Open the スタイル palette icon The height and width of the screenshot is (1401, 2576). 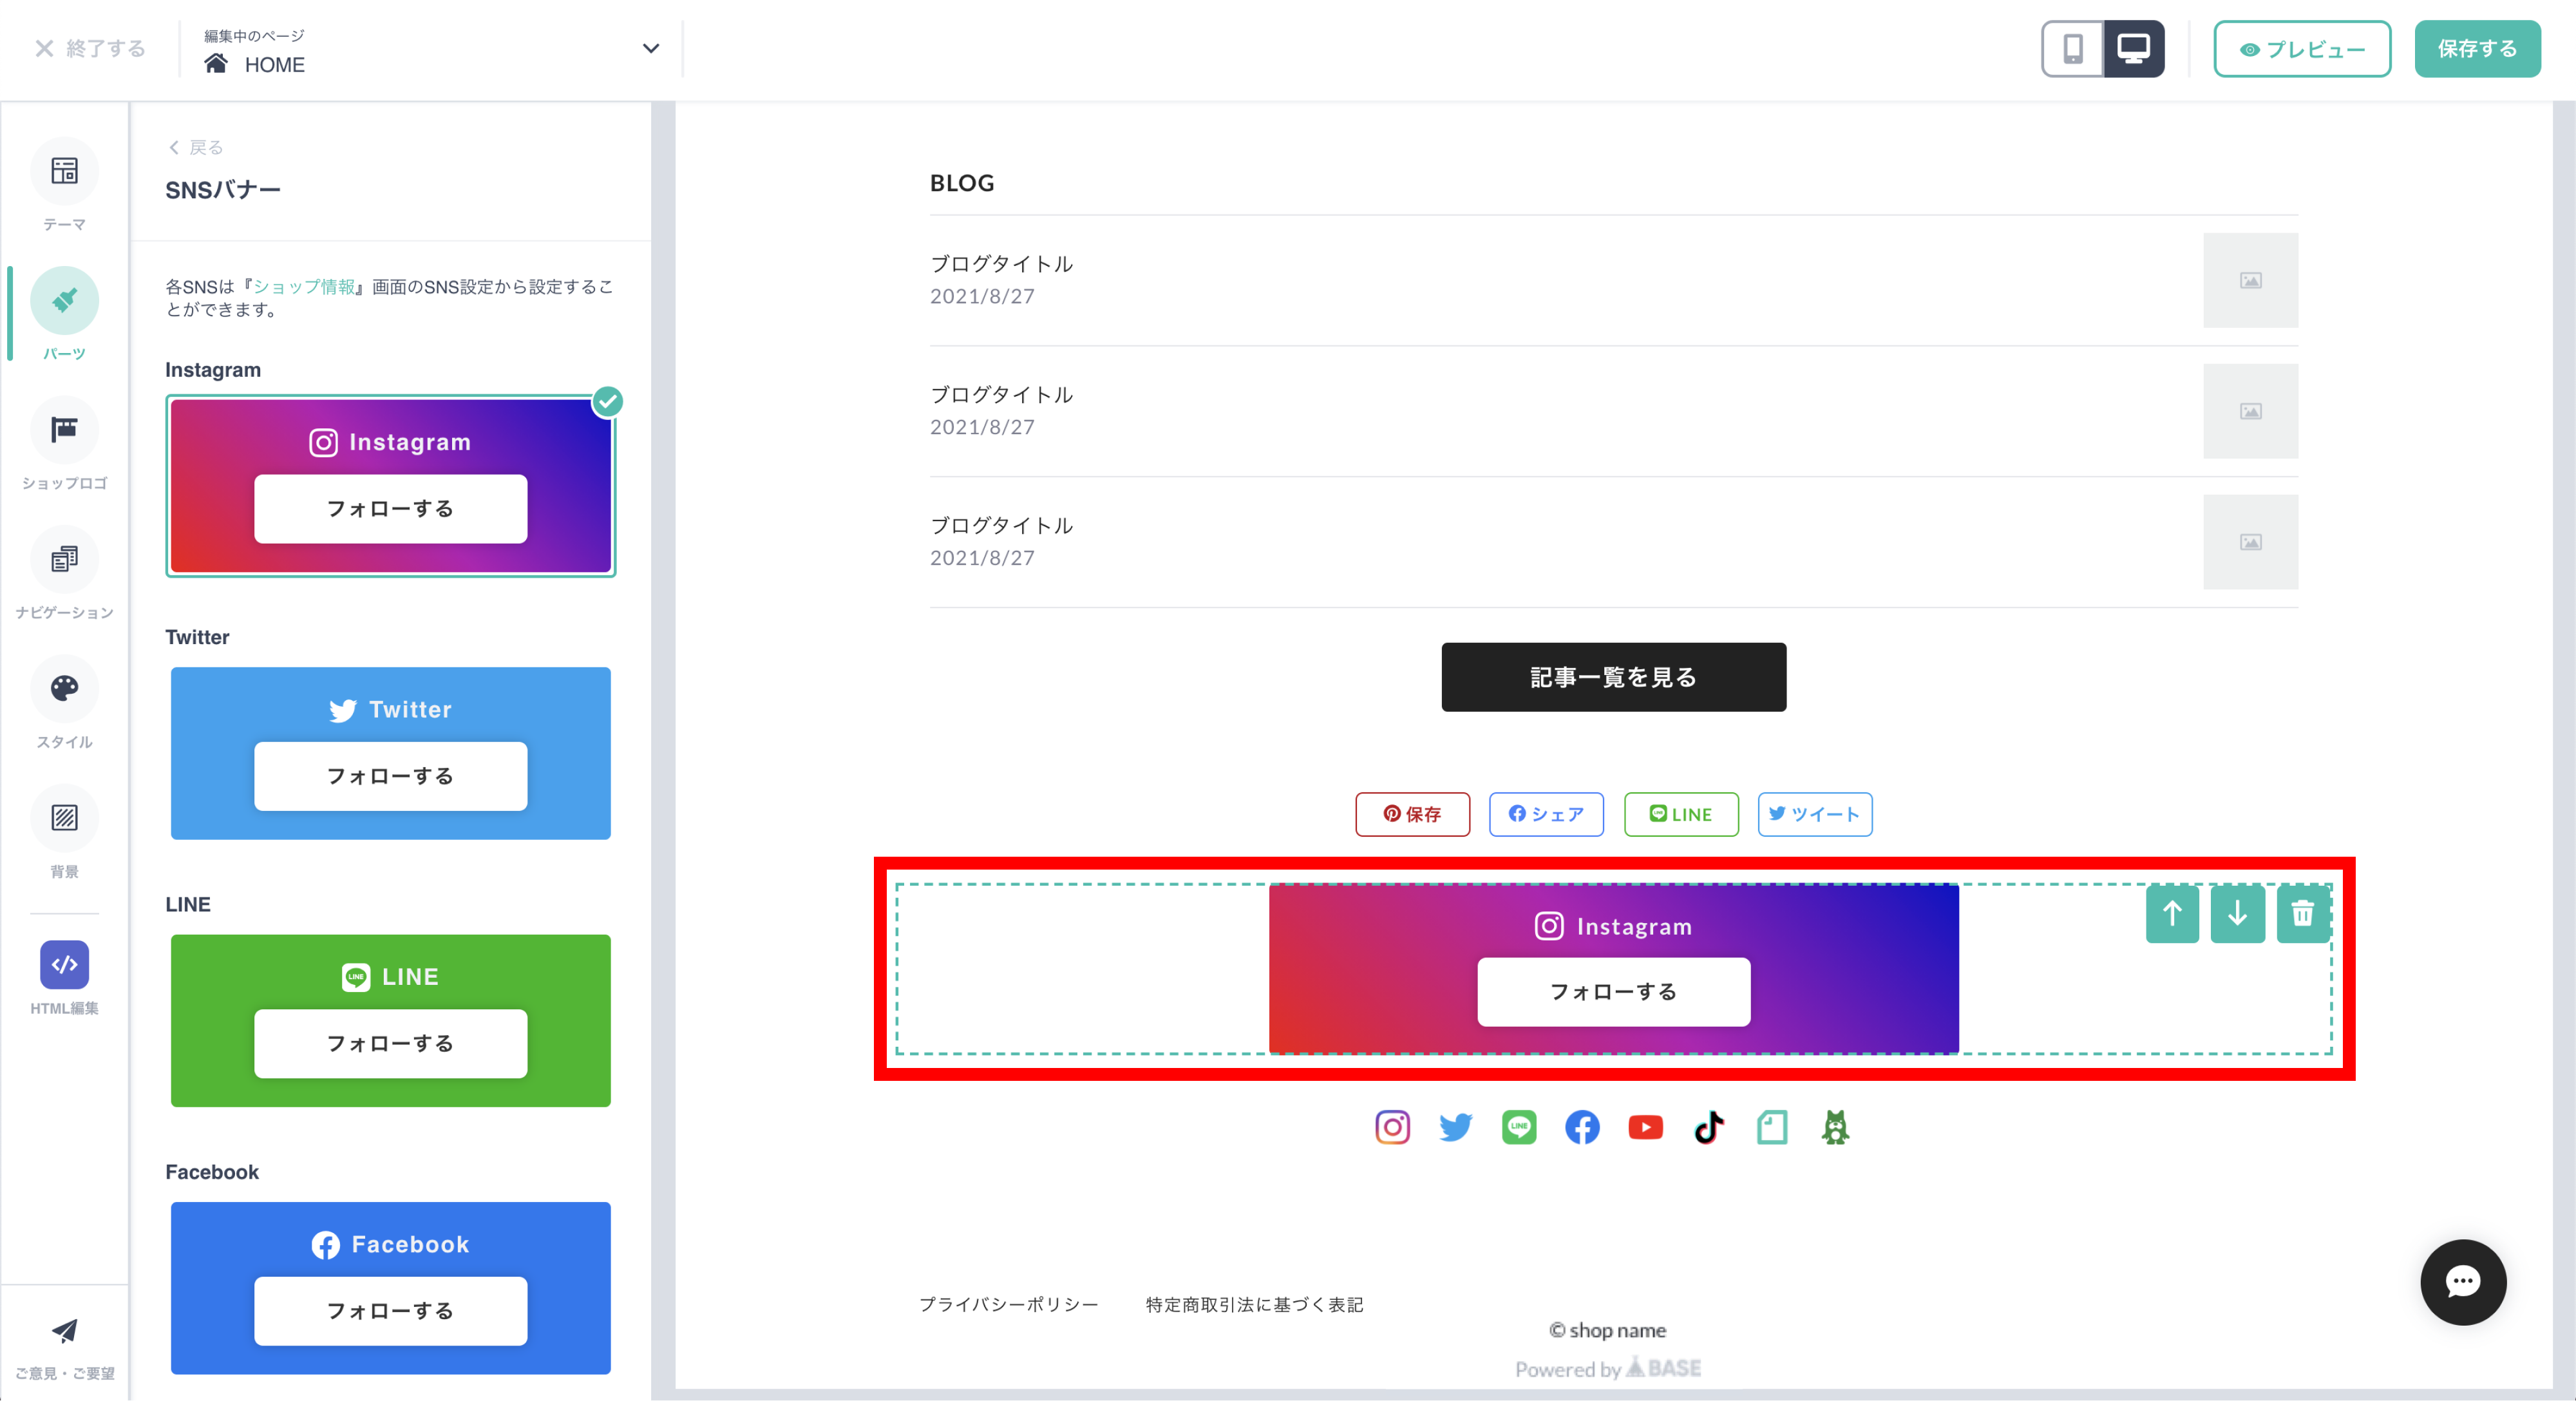64,689
